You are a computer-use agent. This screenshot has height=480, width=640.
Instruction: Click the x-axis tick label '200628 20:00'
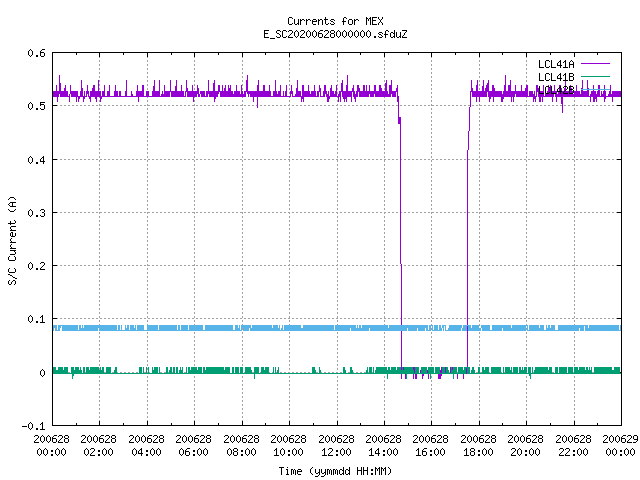click(525, 445)
